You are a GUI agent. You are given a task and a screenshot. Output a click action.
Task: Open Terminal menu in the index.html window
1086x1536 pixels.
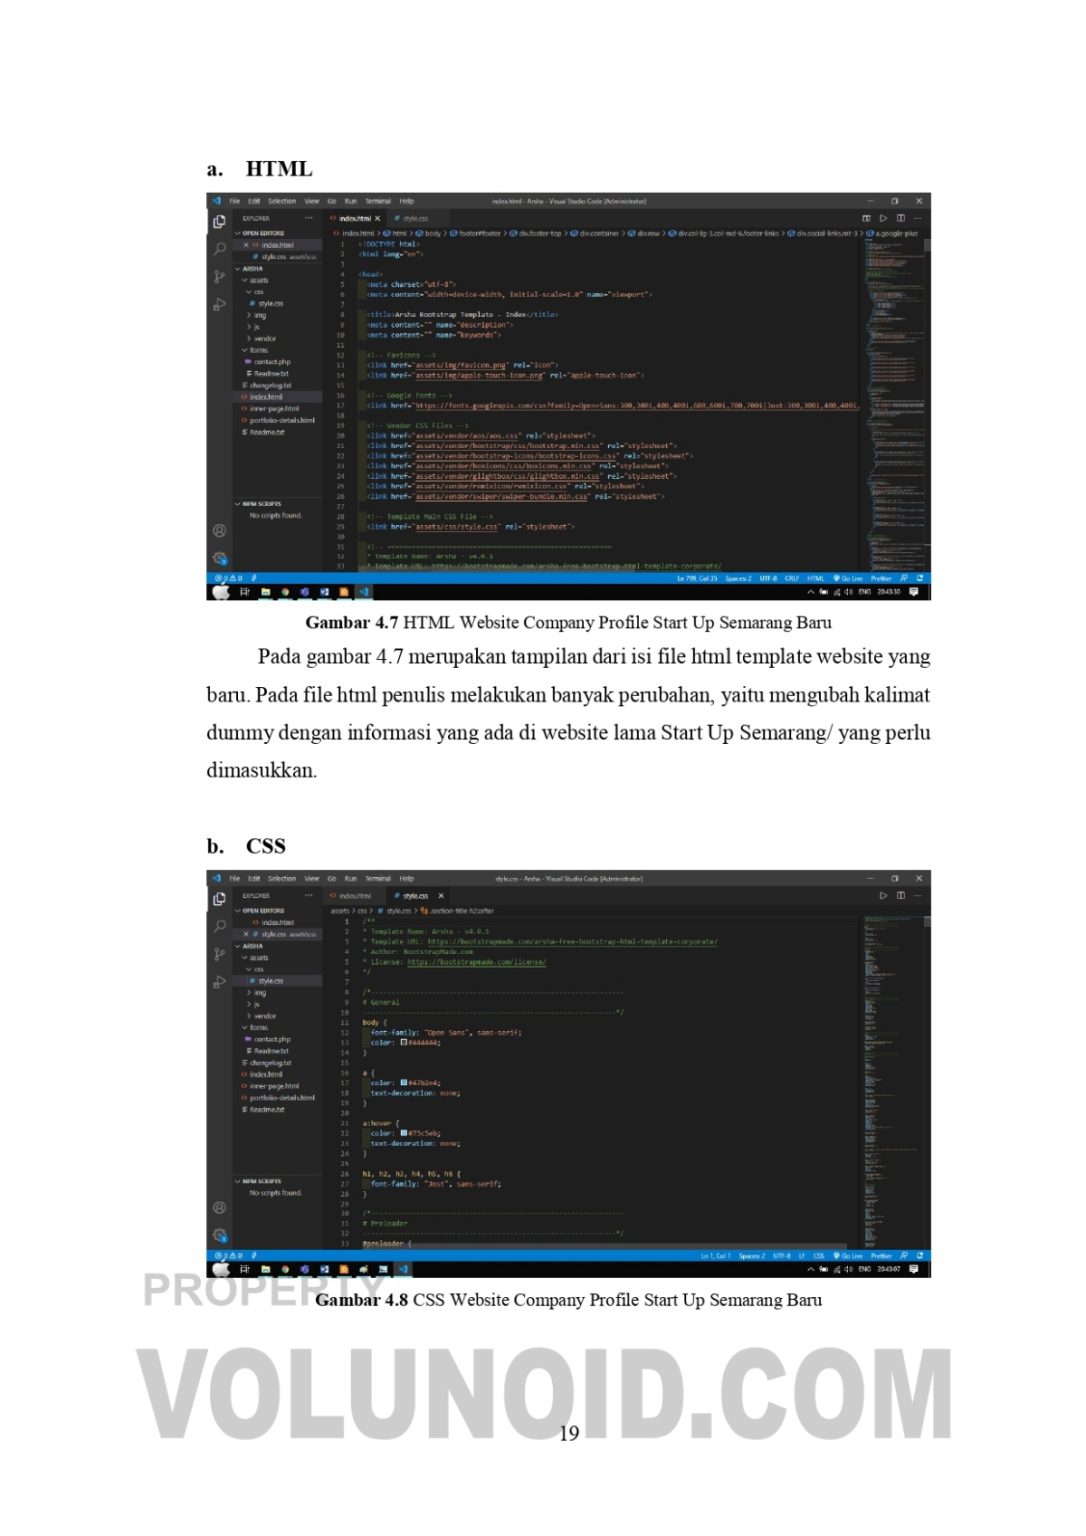pyautogui.click(x=377, y=201)
